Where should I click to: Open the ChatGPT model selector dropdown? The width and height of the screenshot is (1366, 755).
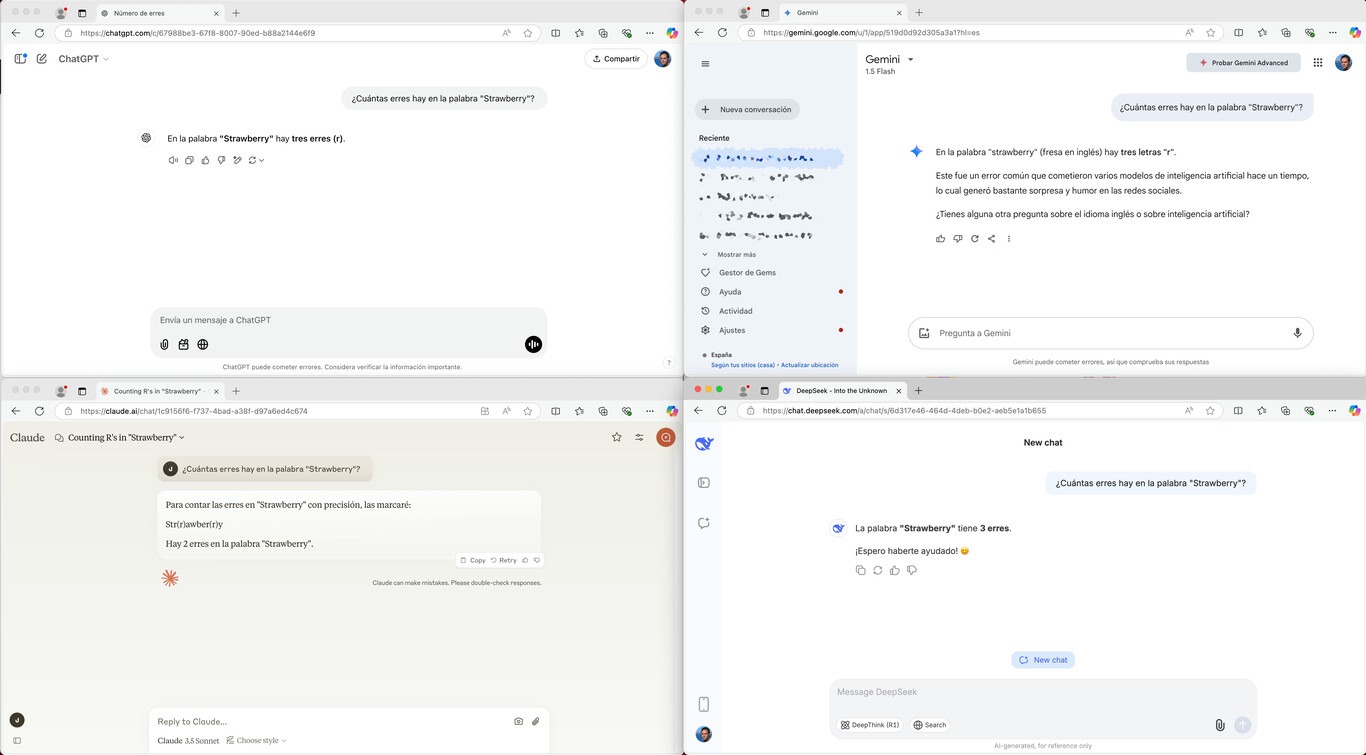pyautogui.click(x=83, y=59)
